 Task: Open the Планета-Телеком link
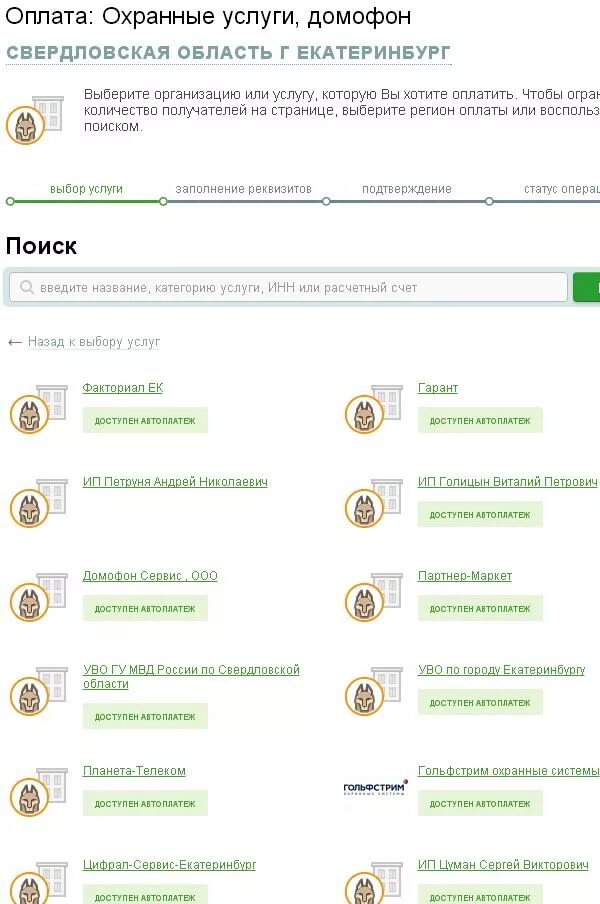pos(134,770)
